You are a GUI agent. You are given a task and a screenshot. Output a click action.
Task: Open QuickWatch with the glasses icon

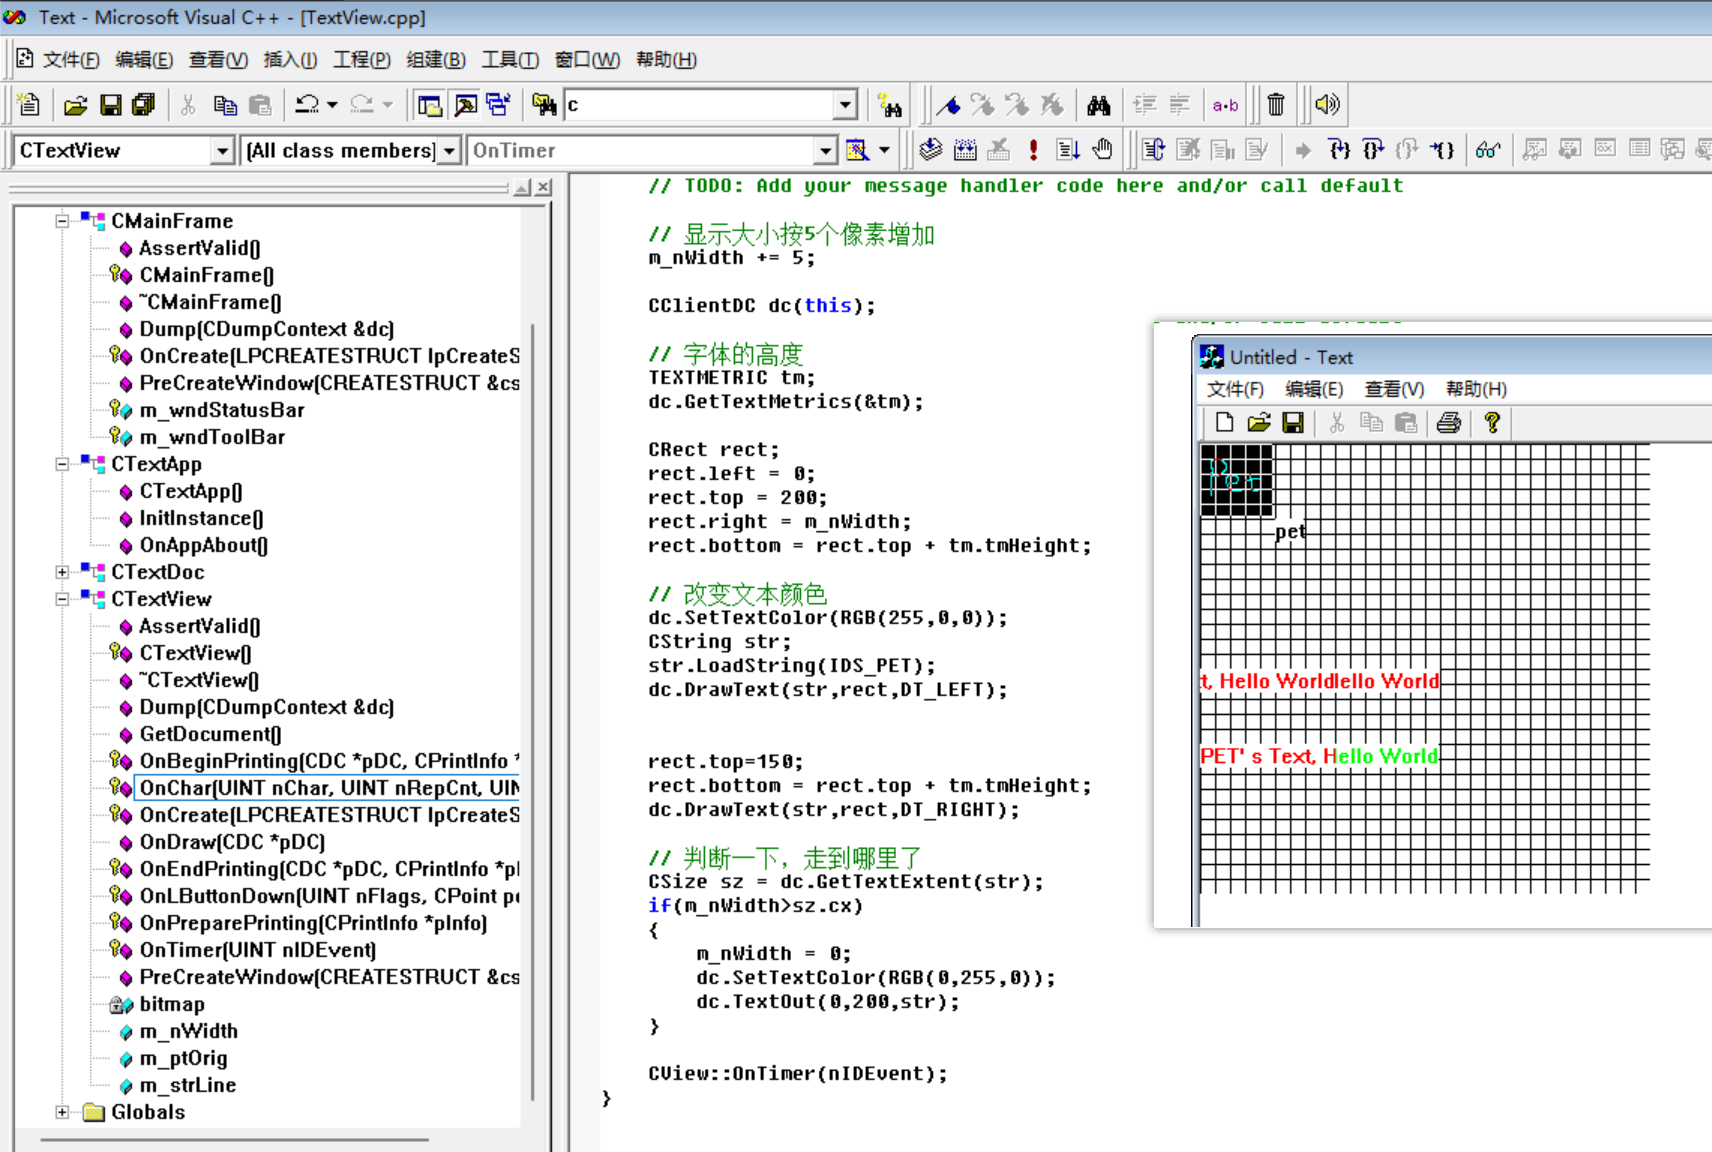click(1488, 150)
